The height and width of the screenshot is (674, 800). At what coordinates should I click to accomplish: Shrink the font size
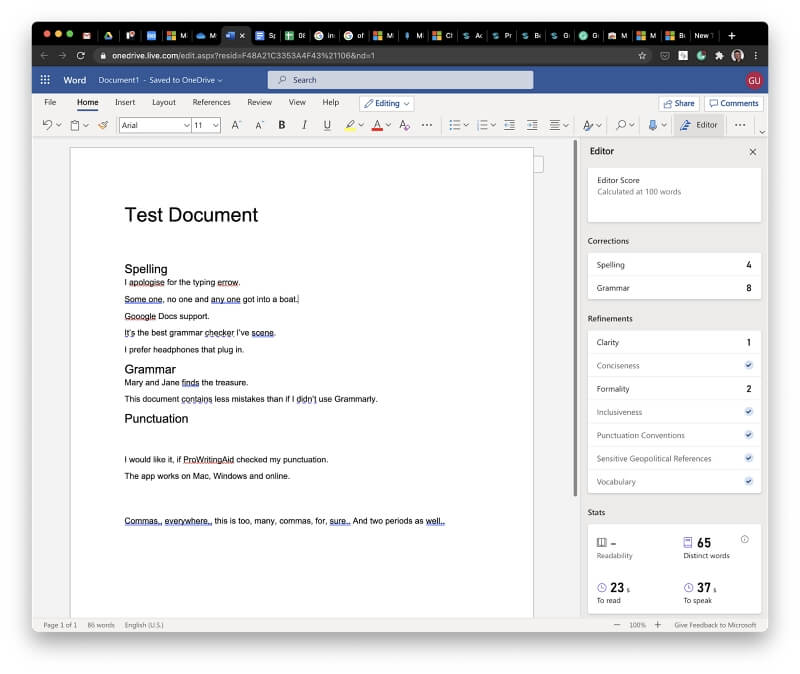[x=259, y=125]
